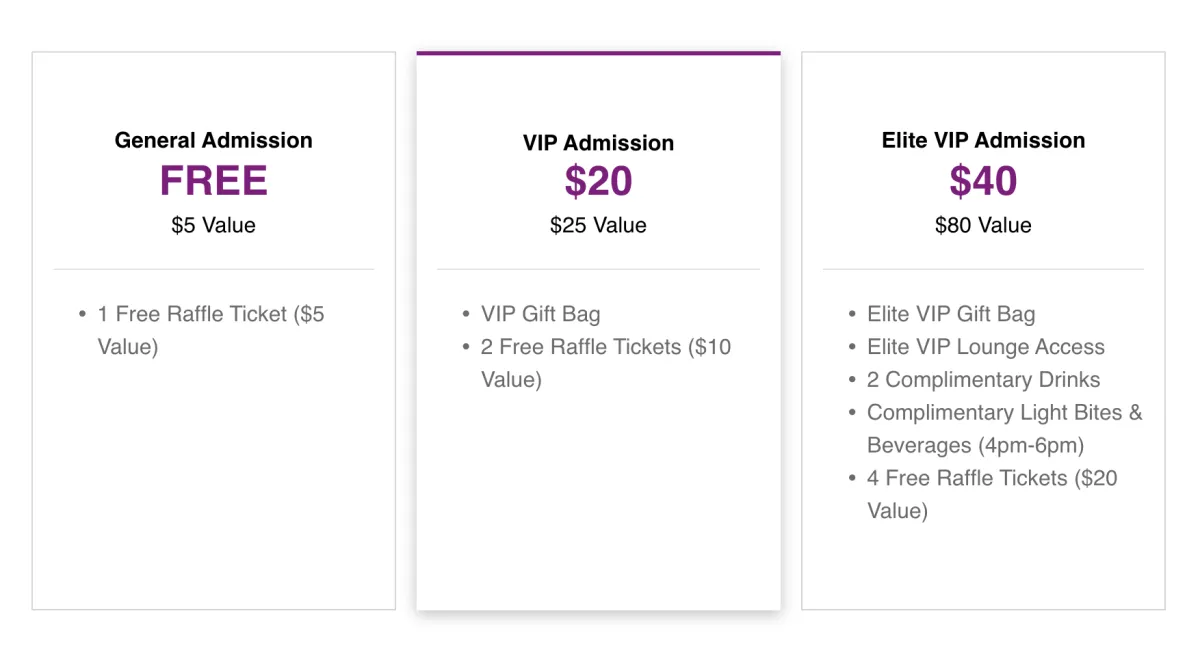
Task: Click the divider line in General Admission card
Action: click(x=213, y=269)
